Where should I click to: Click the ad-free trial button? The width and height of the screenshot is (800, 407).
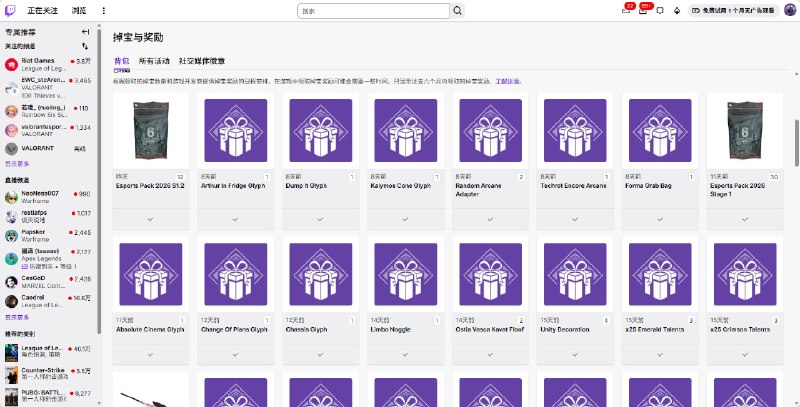734,10
